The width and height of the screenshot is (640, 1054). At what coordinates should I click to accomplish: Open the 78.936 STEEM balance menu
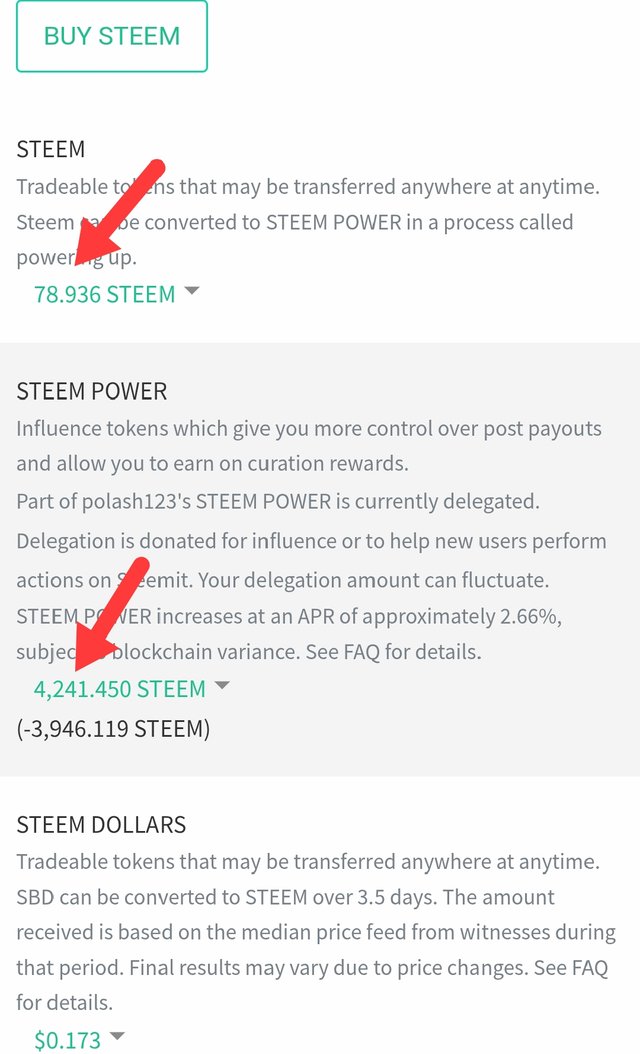click(104, 294)
